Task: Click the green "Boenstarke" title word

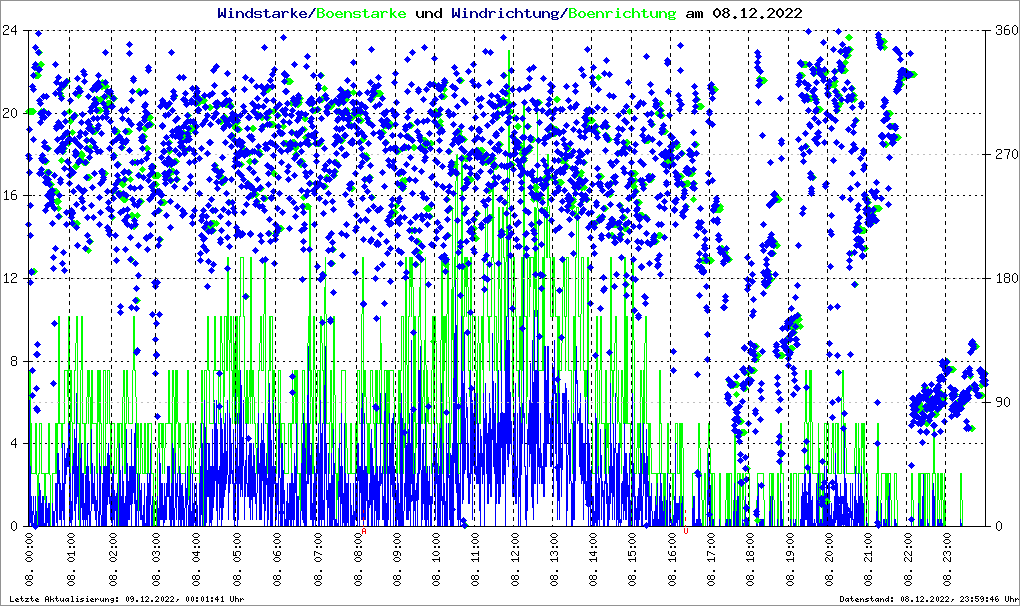Action: tap(361, 13)
